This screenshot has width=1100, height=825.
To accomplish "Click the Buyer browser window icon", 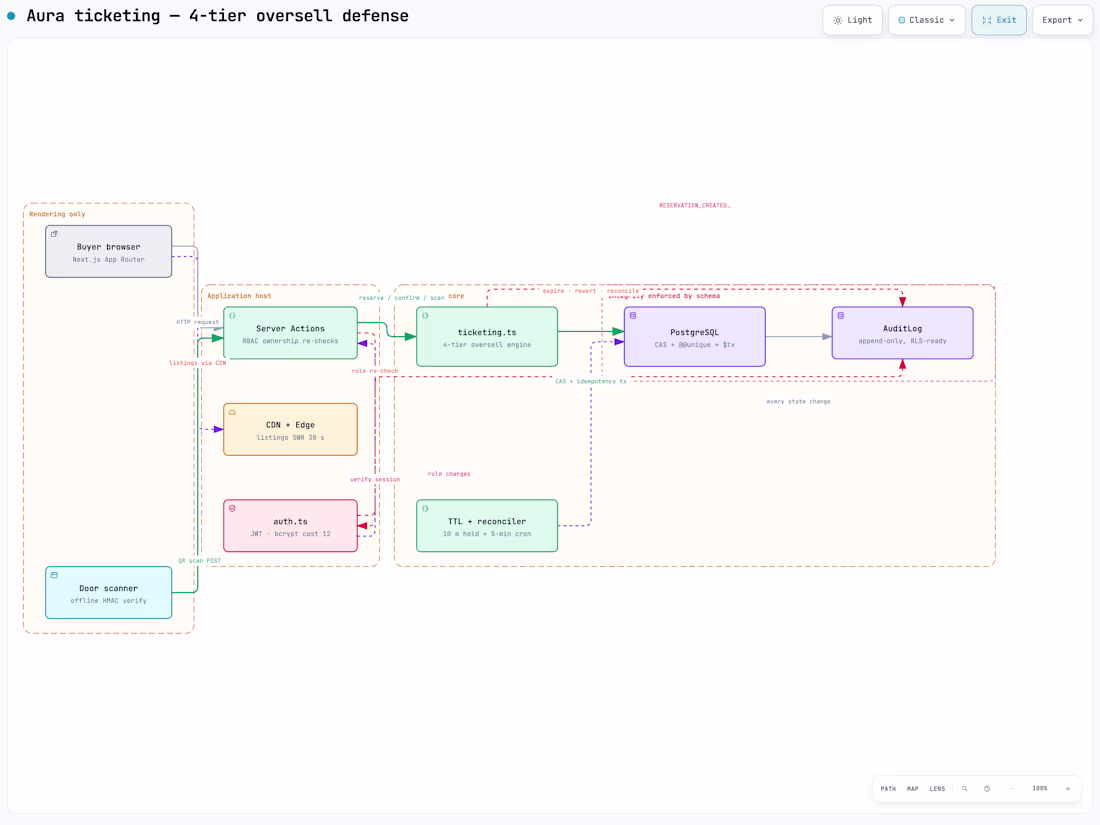I will tap(54, 234).
